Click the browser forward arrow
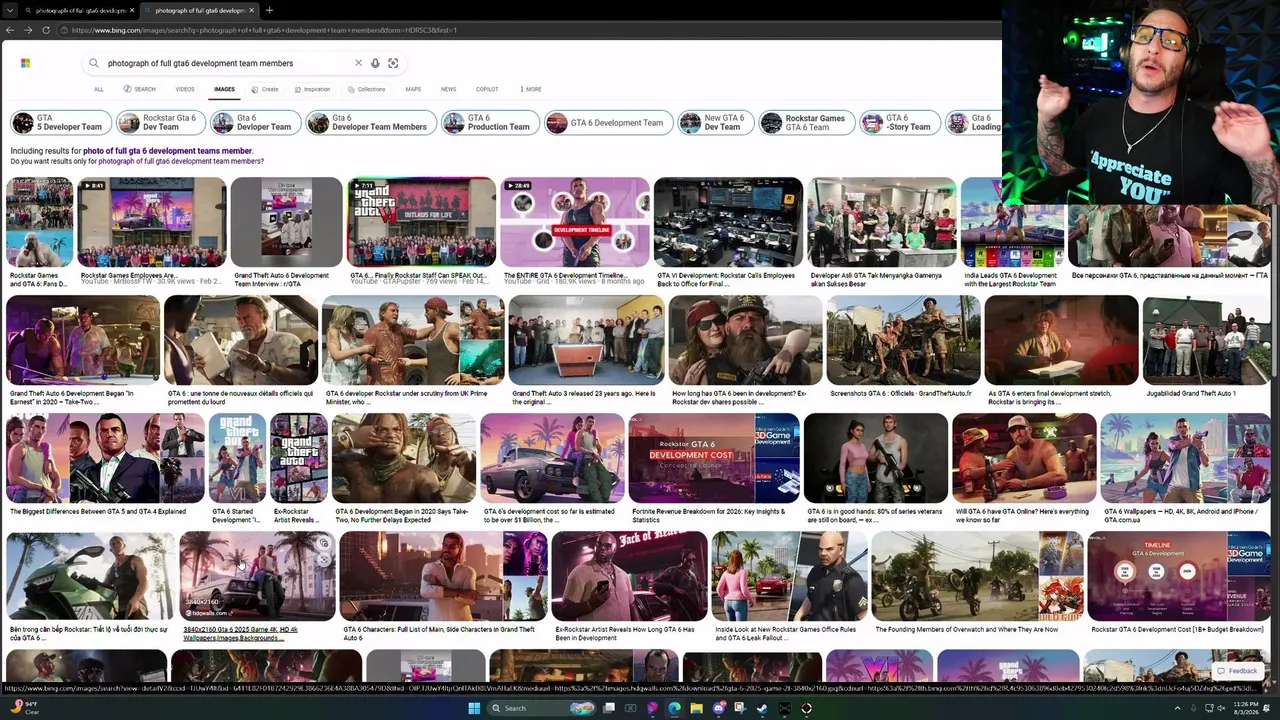 pos(30,30)
